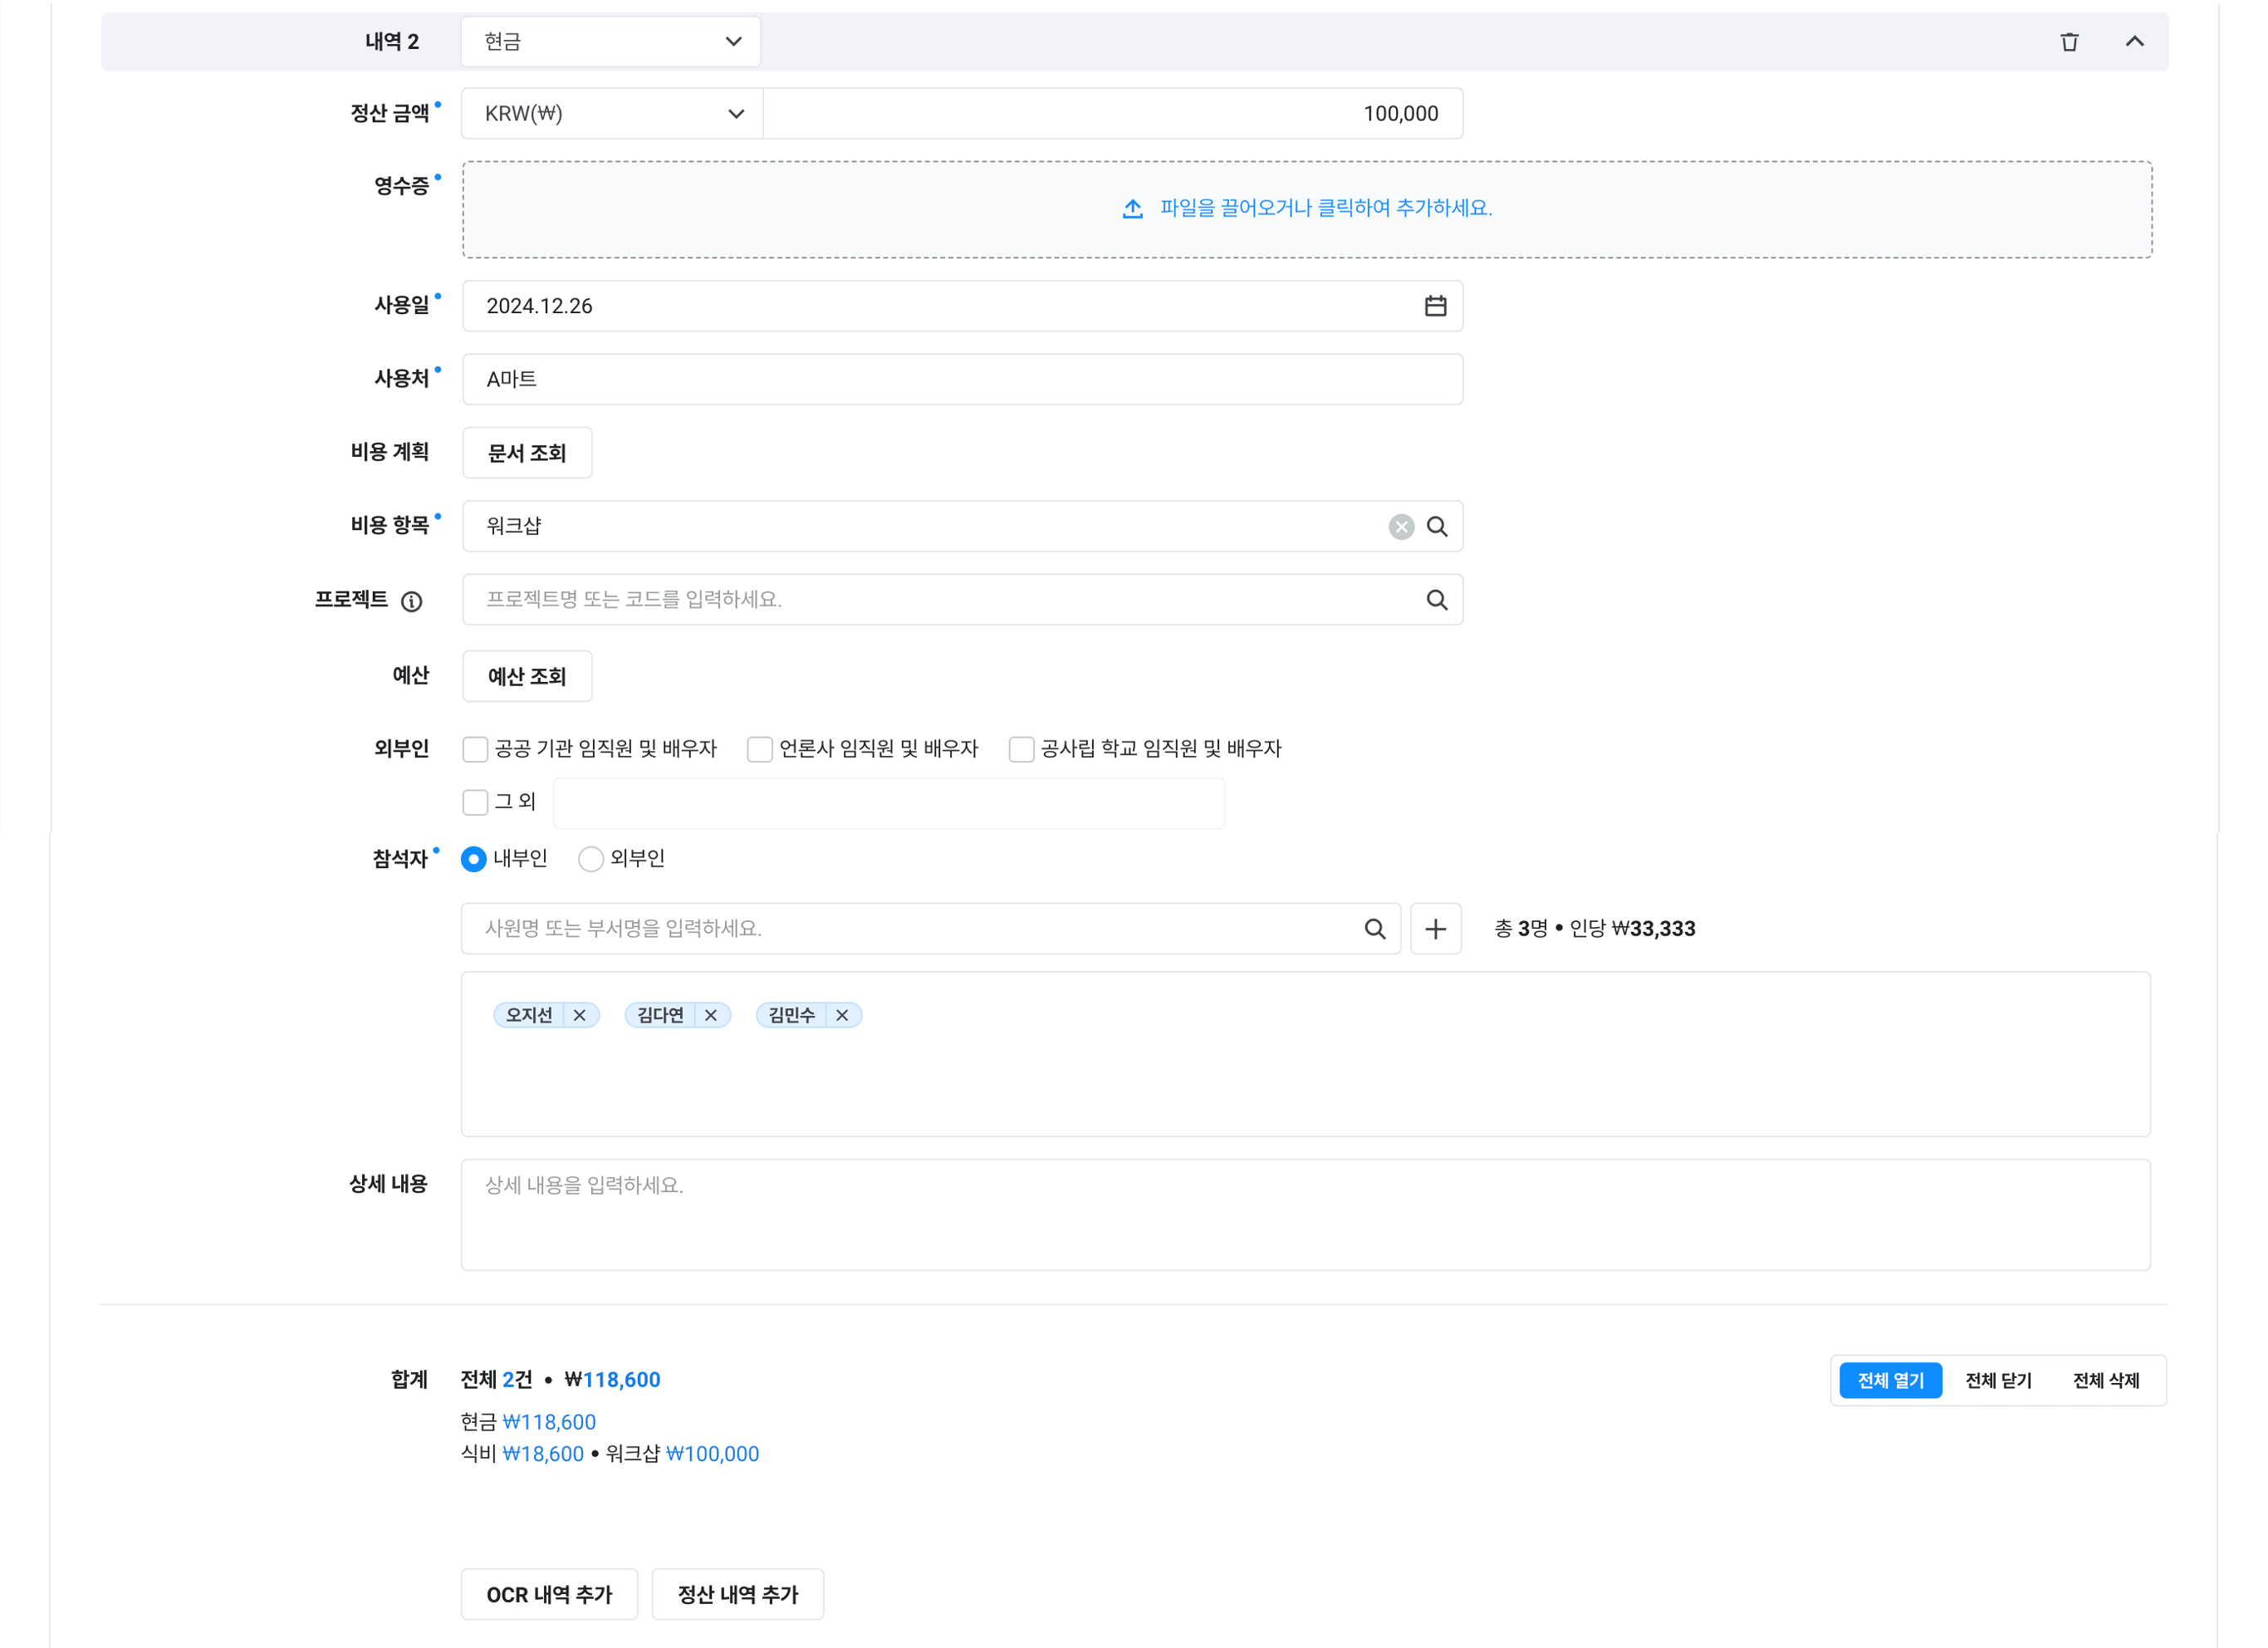2268x1648 pixels.
Task: Open 현금 payment type dropdown
Action: click(610, 42)
